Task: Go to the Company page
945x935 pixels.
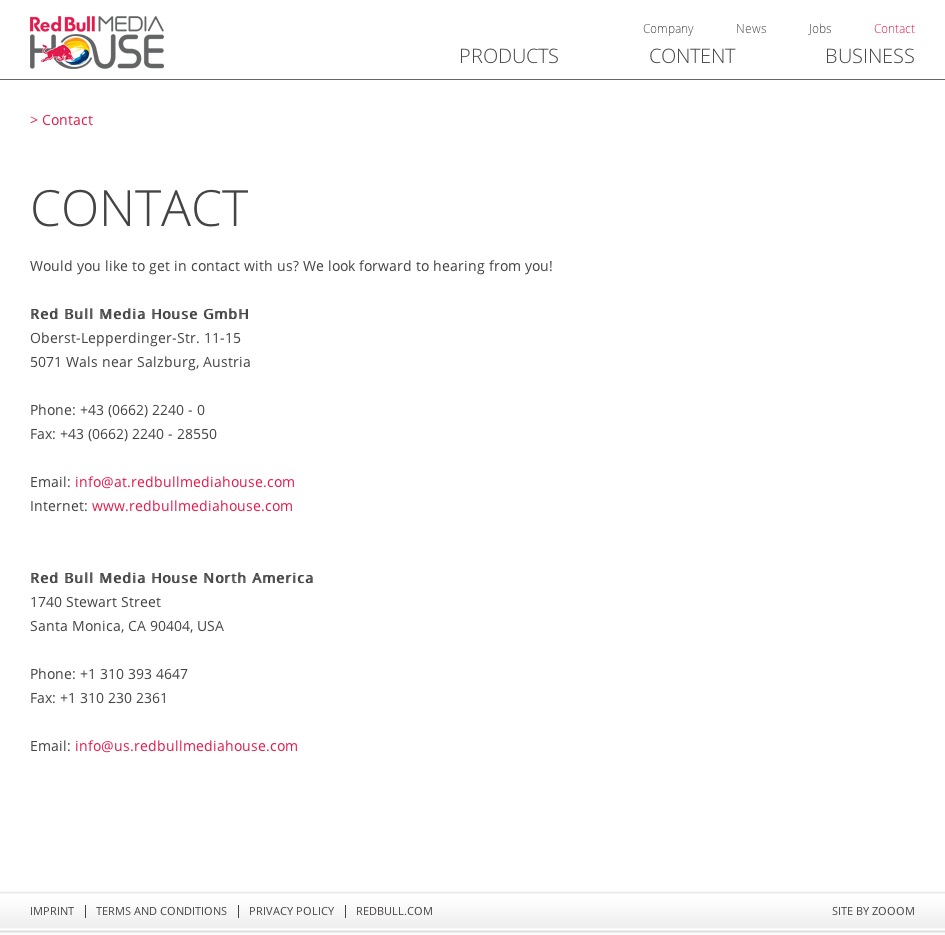Action: pos(668,29)
